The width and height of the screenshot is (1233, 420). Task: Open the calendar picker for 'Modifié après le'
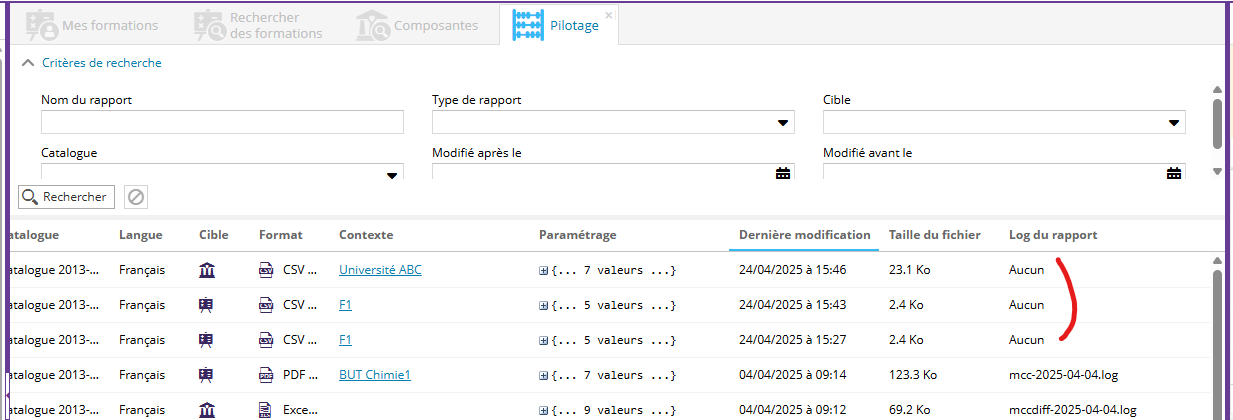pyautogui.click(x=783, y=173)
